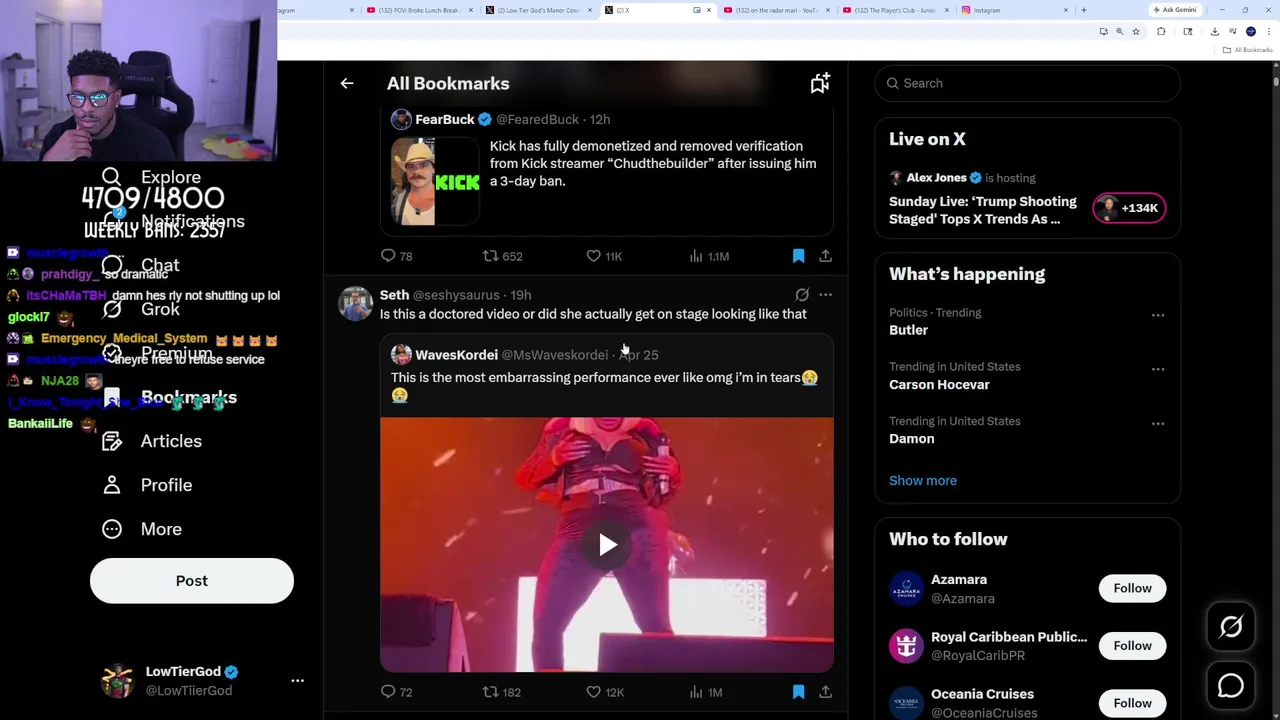Open the Kick streamer image in FearBuck post
The image size is (1280, 720).
(x=435, y=181)
